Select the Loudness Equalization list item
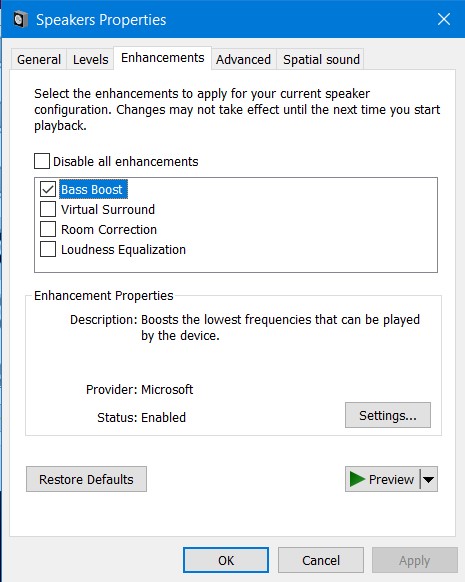The width and height of the screenshot is (465, 582). coord(123,249)
